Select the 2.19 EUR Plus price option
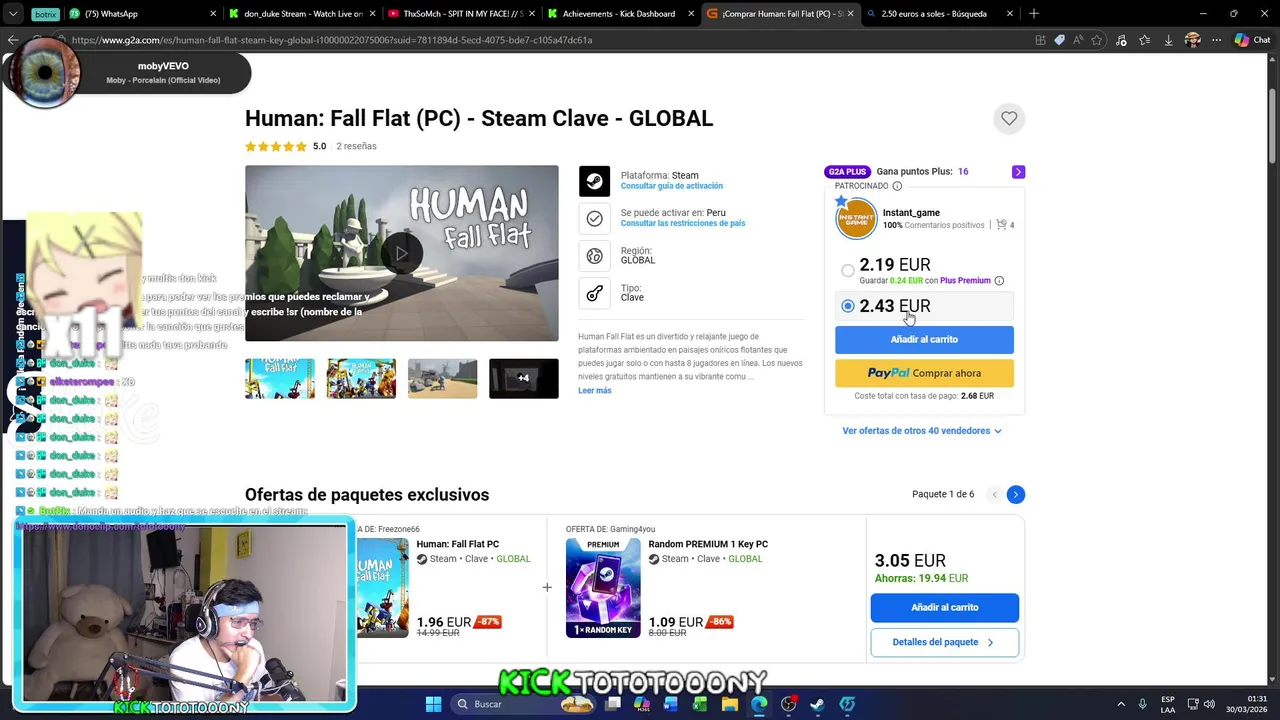 [848, 271]
